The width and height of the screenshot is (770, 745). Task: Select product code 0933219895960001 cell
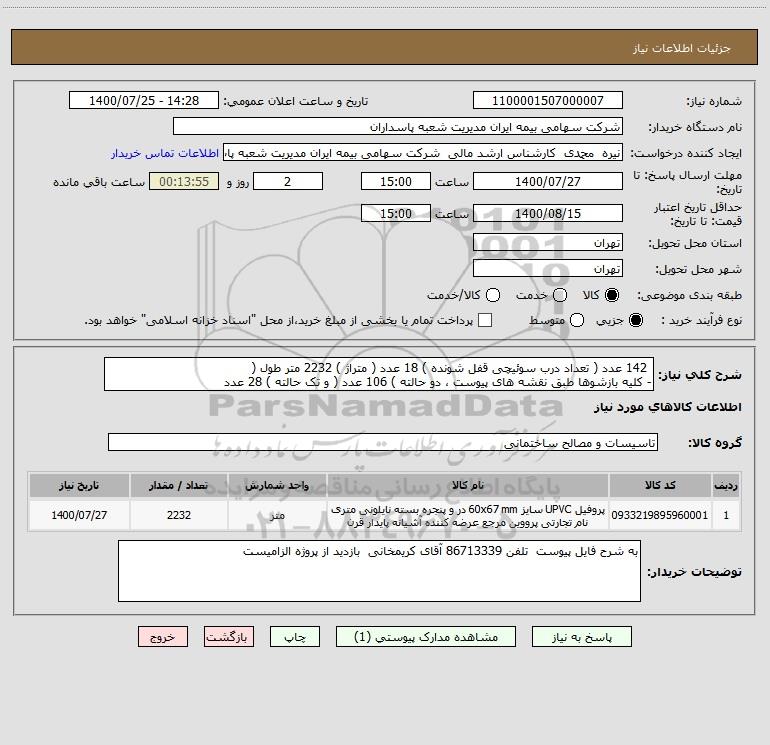point(660,515)
